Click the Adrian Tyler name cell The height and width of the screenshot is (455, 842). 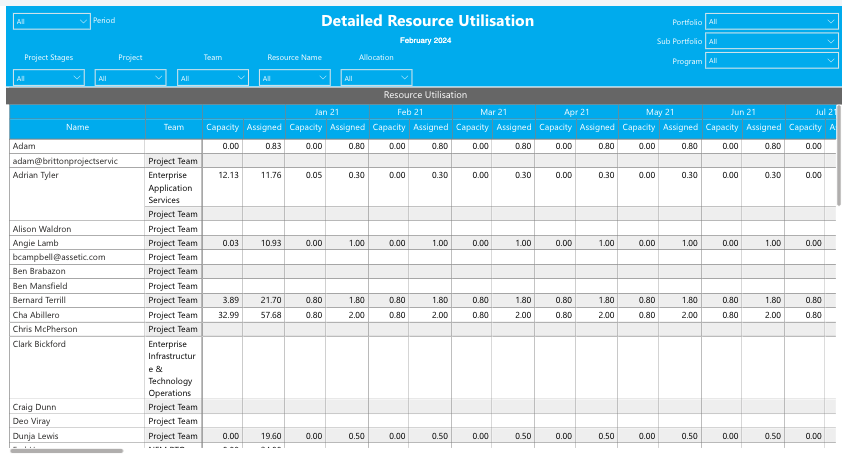click(77, 194)
